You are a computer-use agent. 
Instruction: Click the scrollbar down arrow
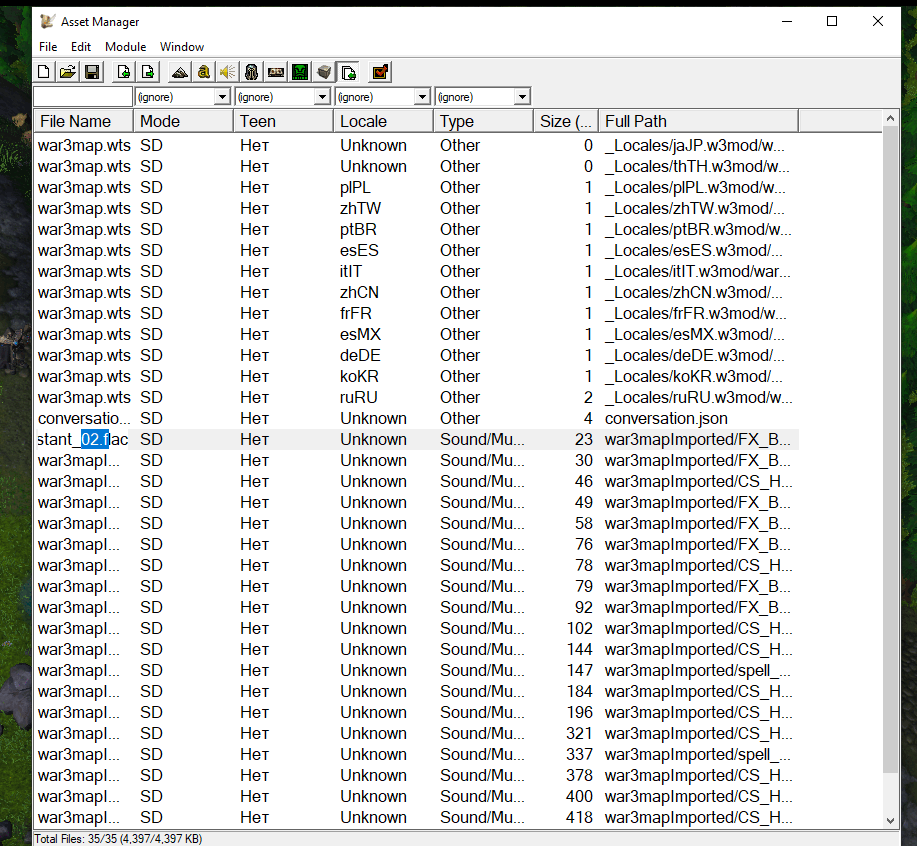click(x=890, y=820)
